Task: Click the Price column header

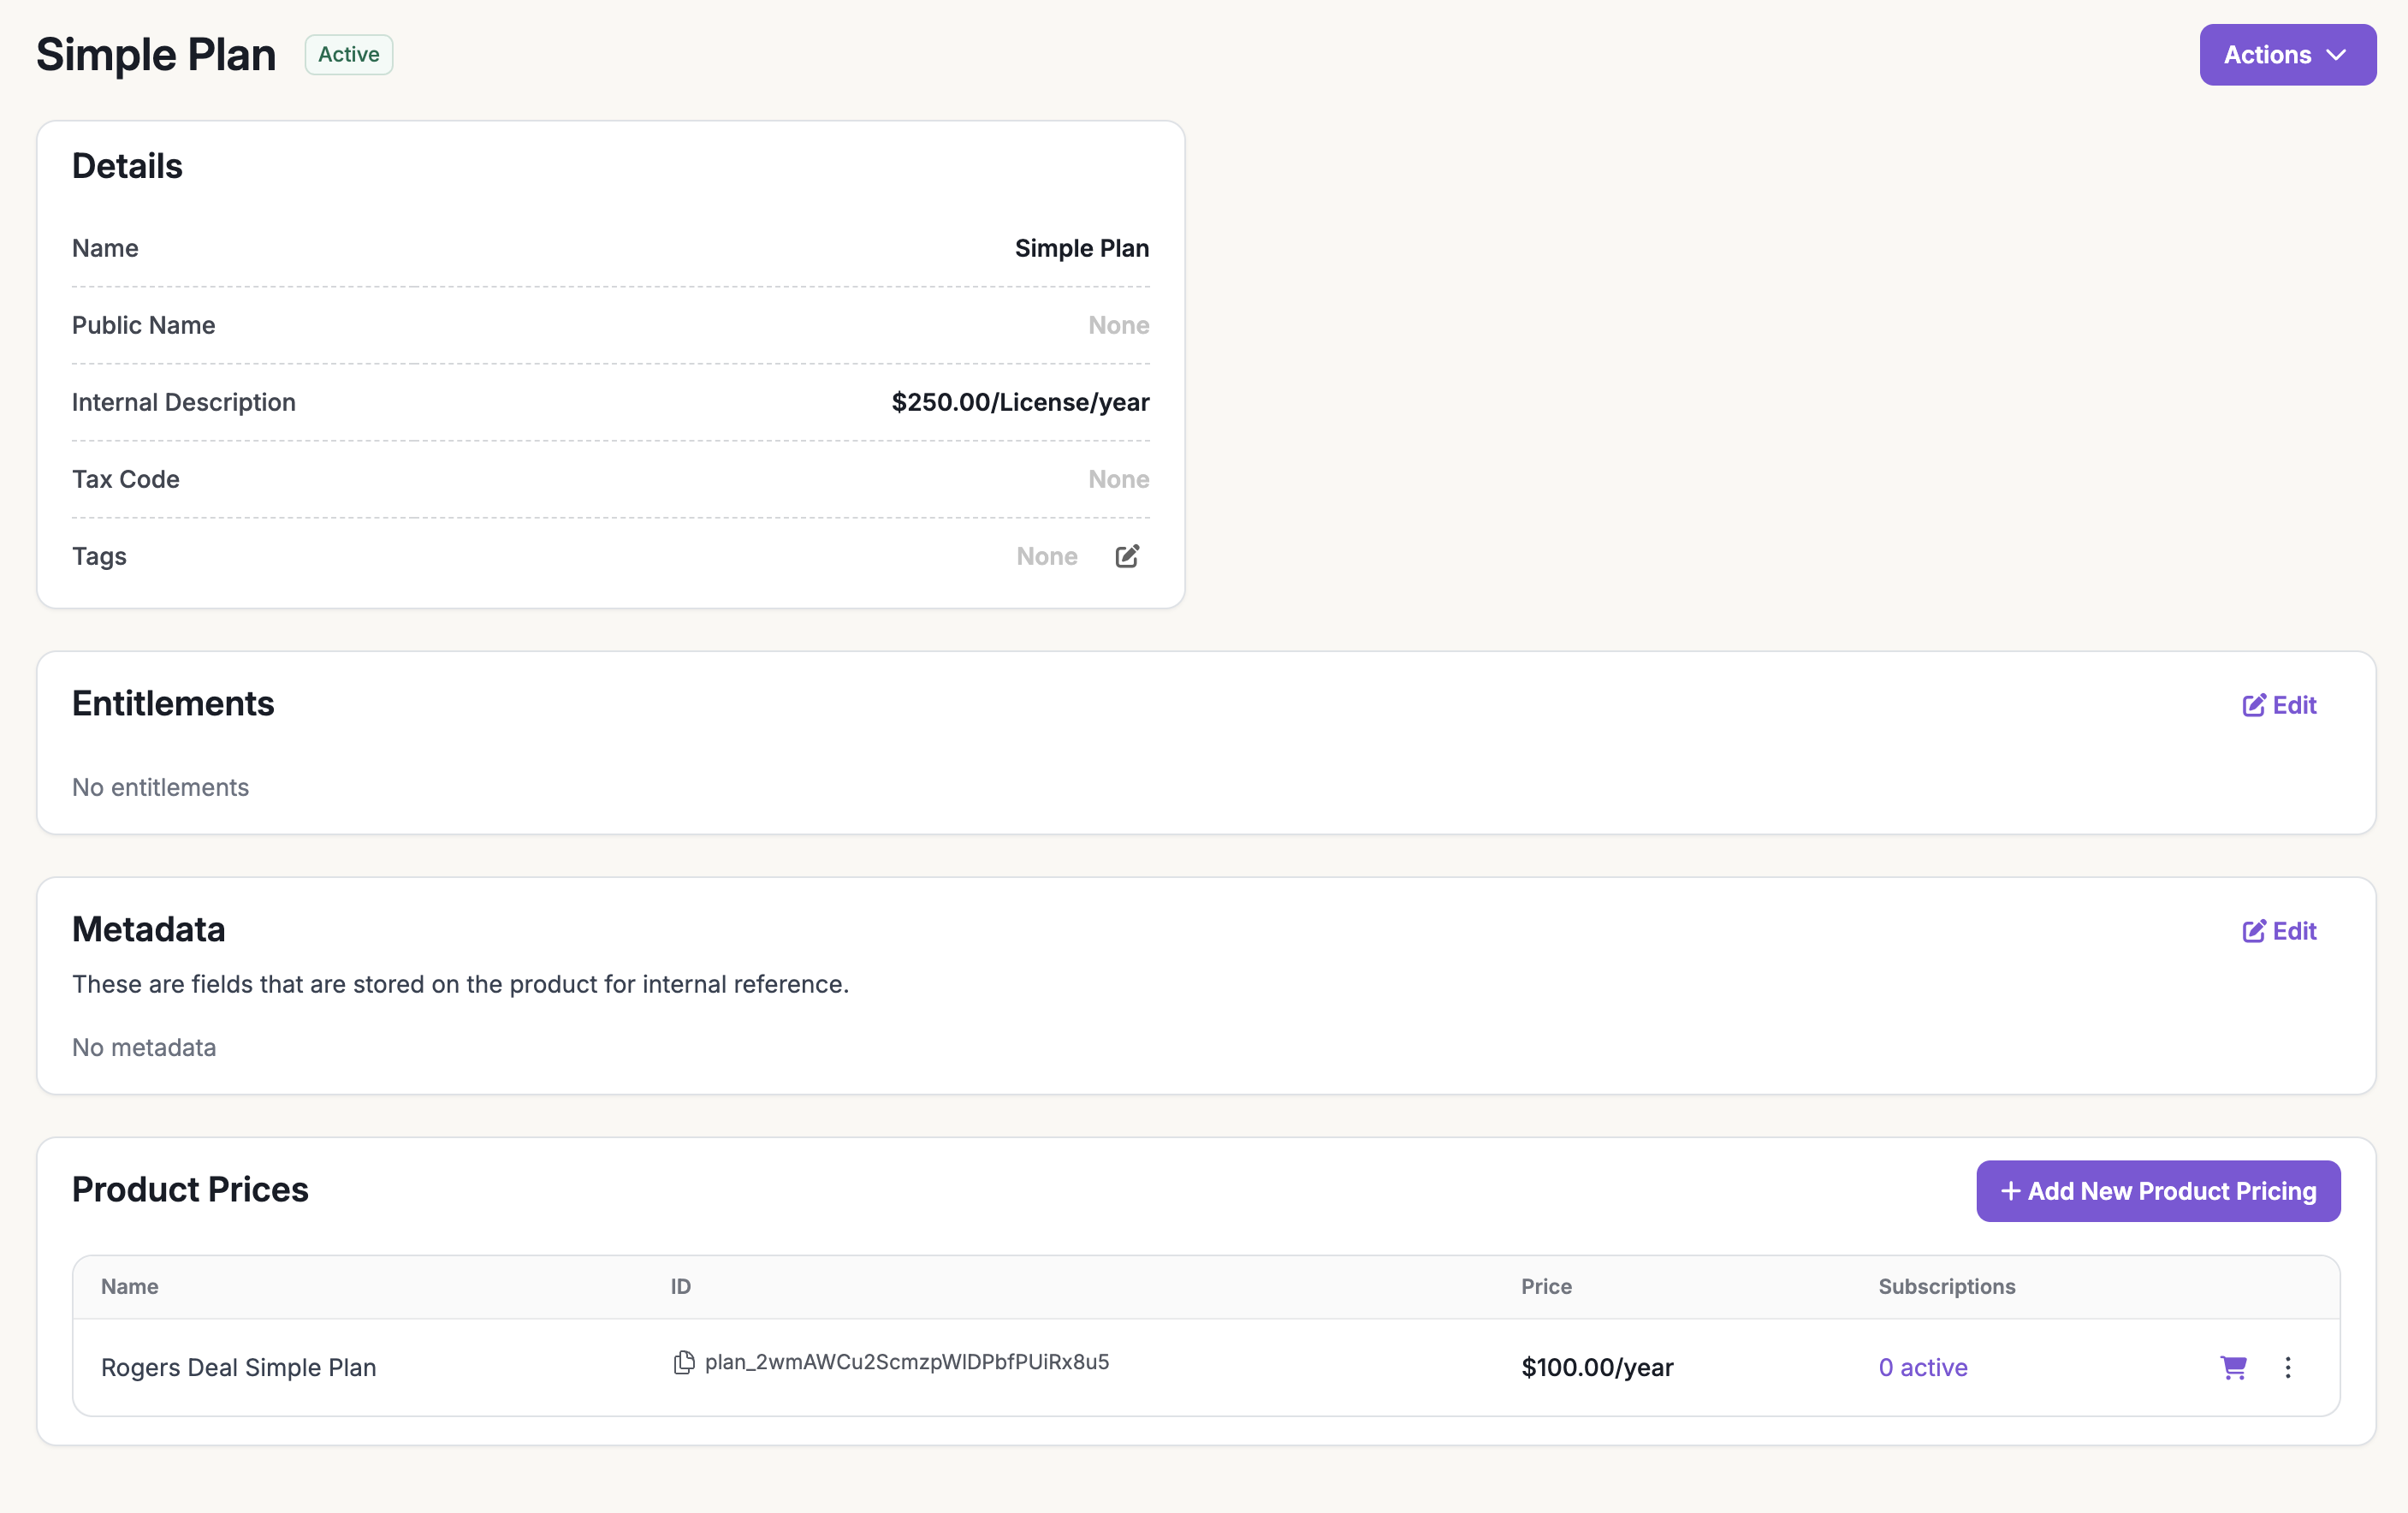Action: click(x=1546, y=1286)
